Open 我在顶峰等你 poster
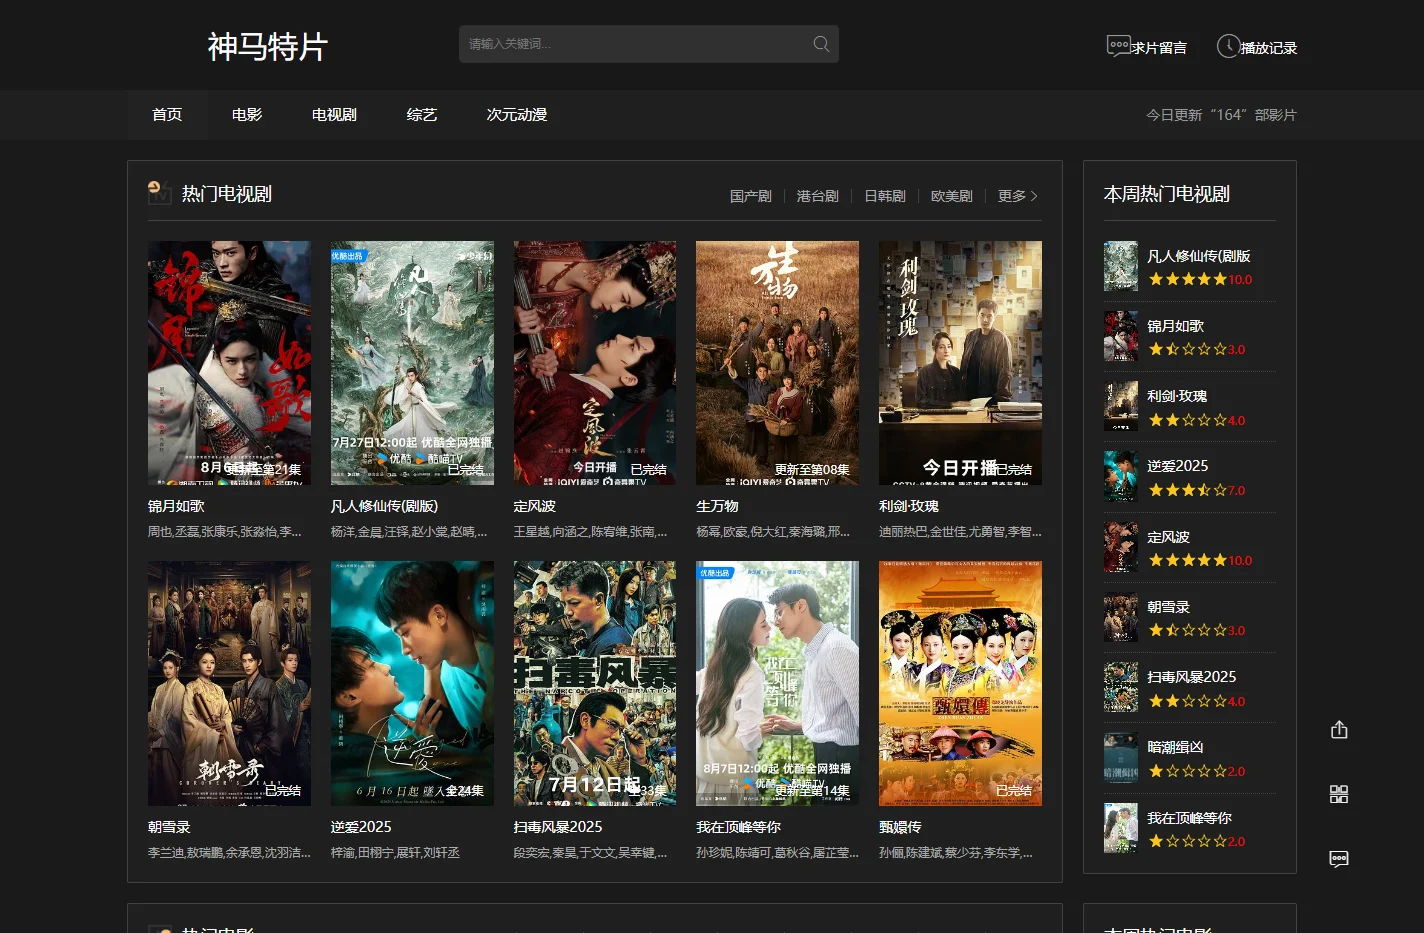Image resolution: width=1424 pixels, height=933 pixels. point(777,683)
